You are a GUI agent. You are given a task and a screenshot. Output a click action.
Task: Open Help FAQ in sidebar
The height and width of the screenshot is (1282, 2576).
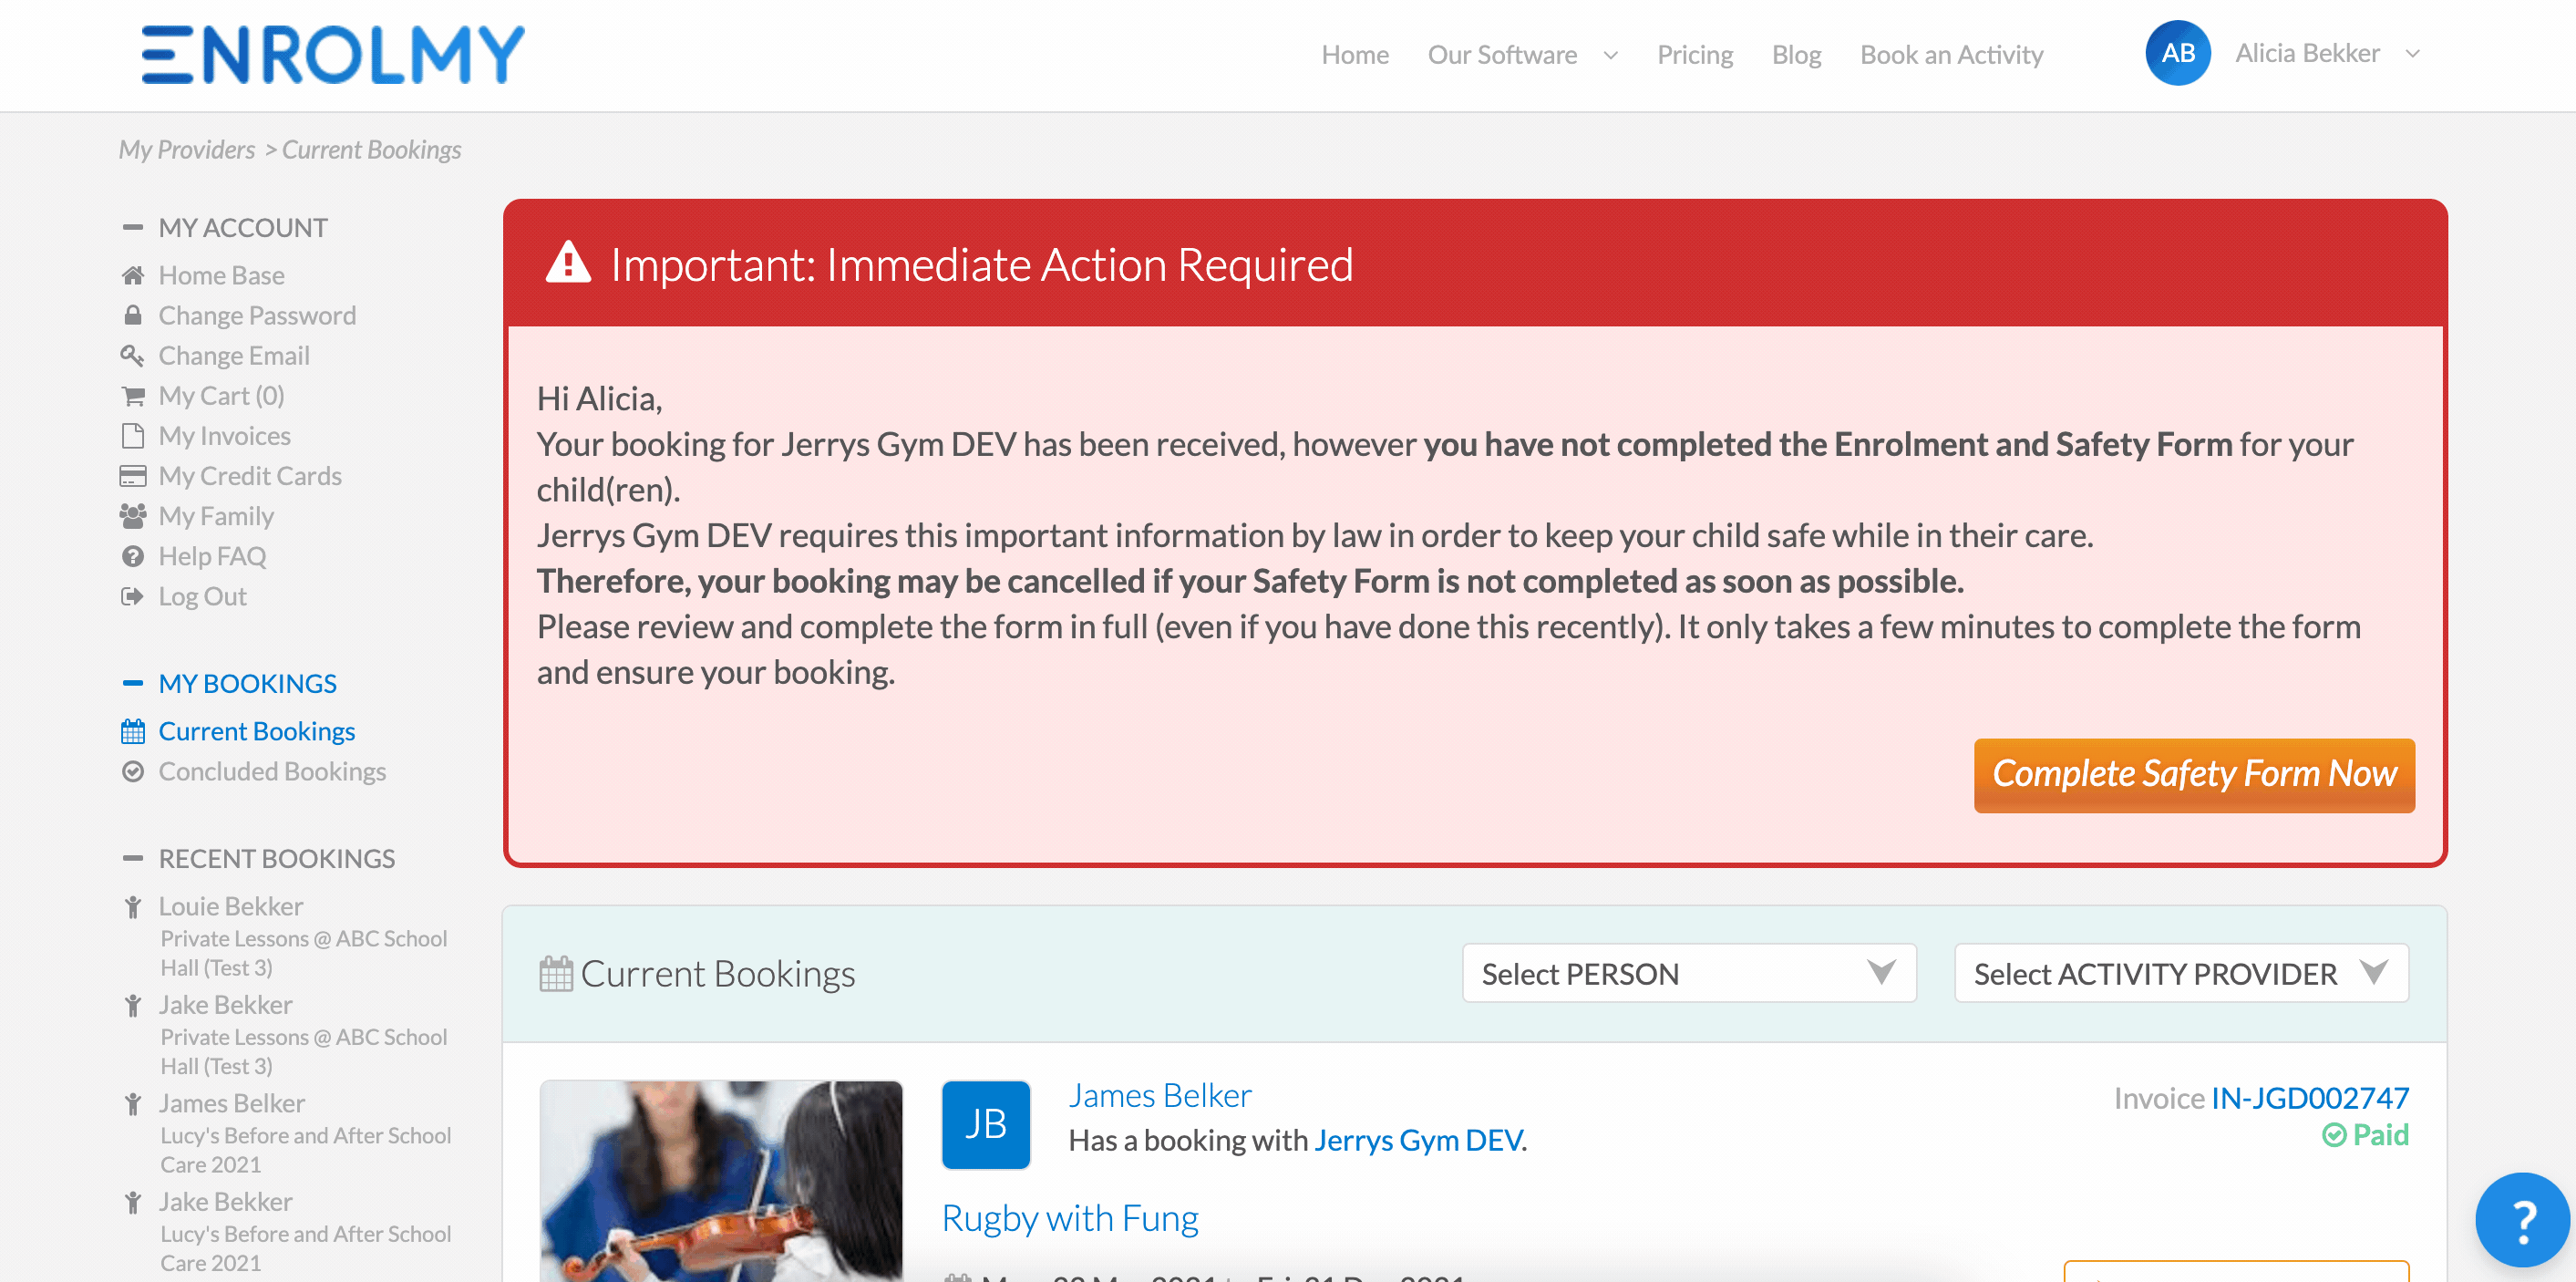point(212,556)
